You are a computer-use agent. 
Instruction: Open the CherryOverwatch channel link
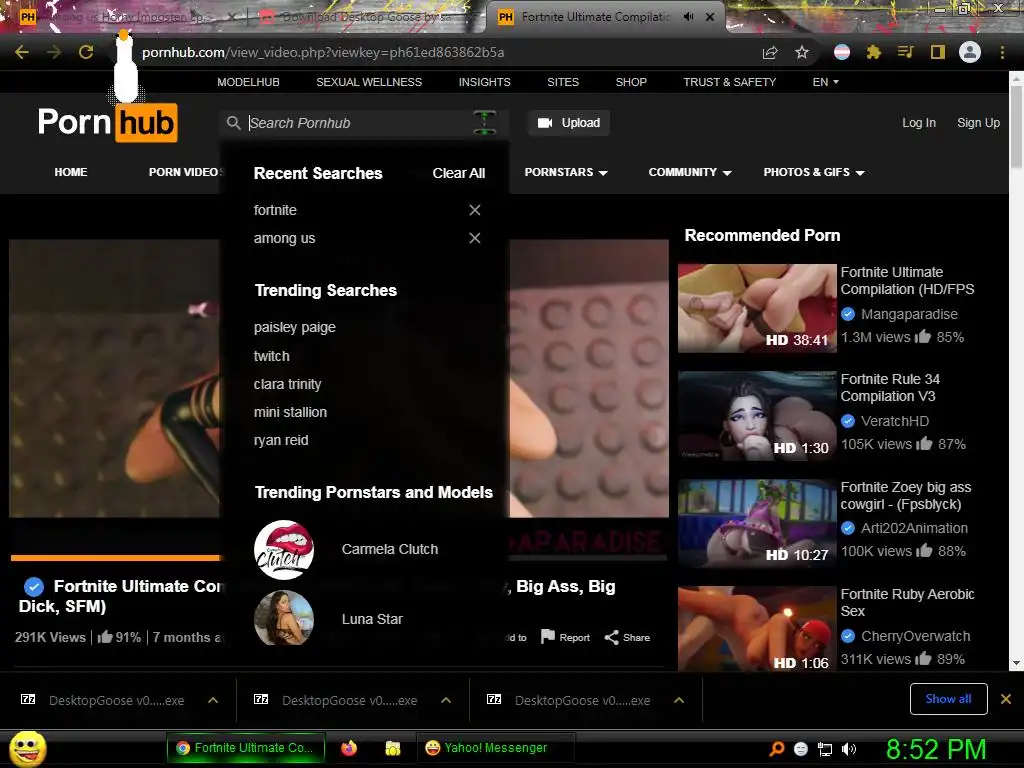click(915, 636)
